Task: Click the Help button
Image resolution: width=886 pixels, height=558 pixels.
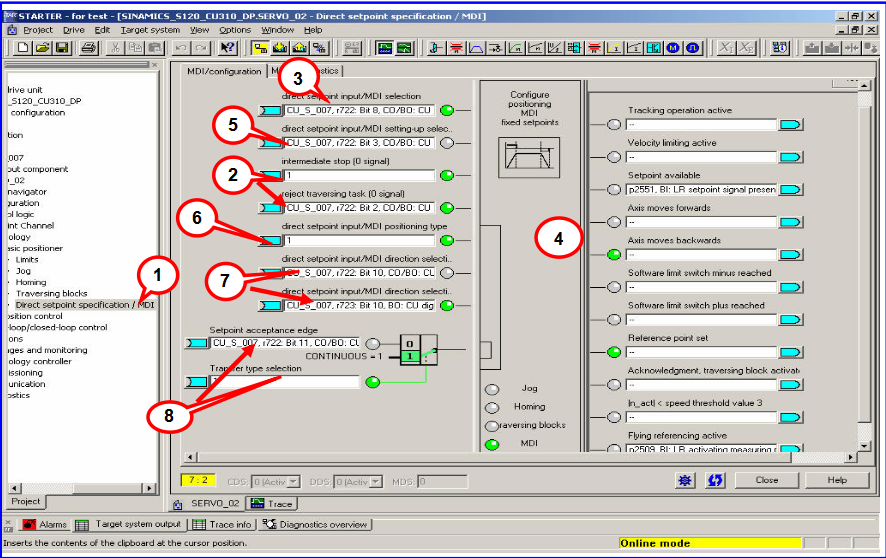Action: click(836, 480)
